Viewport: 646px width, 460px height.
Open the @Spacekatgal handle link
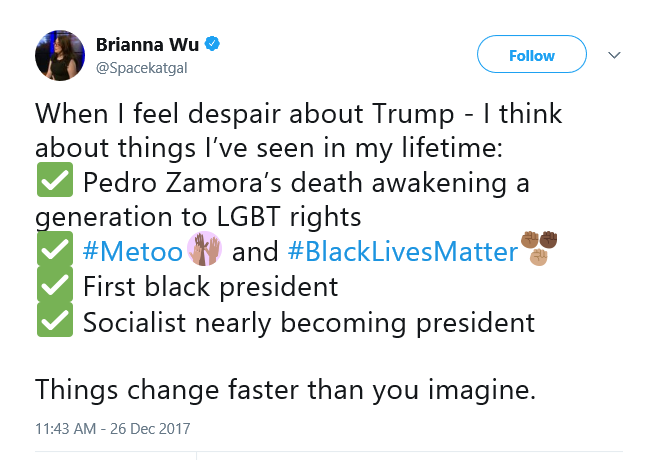pos(142,68)
